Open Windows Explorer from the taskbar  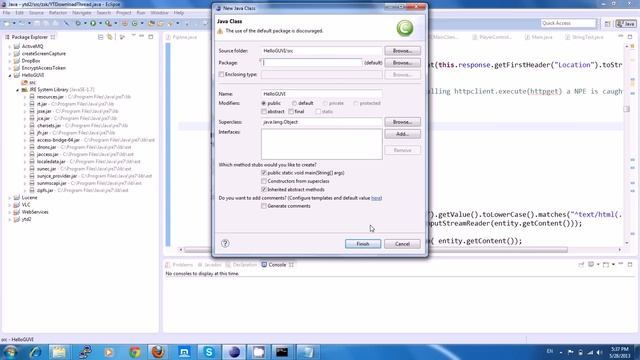coord(59,352)
